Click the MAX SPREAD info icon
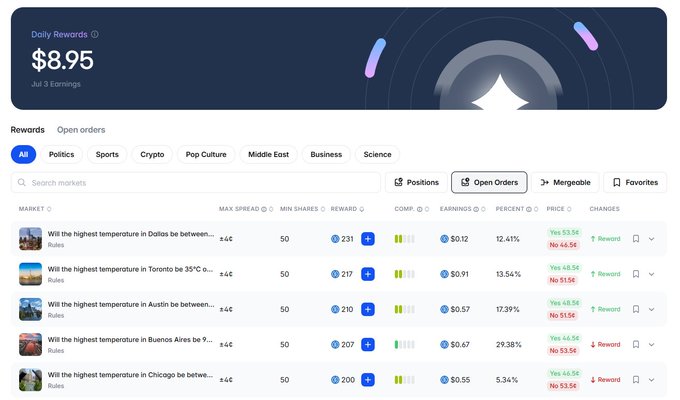 (x=264, y=209)
